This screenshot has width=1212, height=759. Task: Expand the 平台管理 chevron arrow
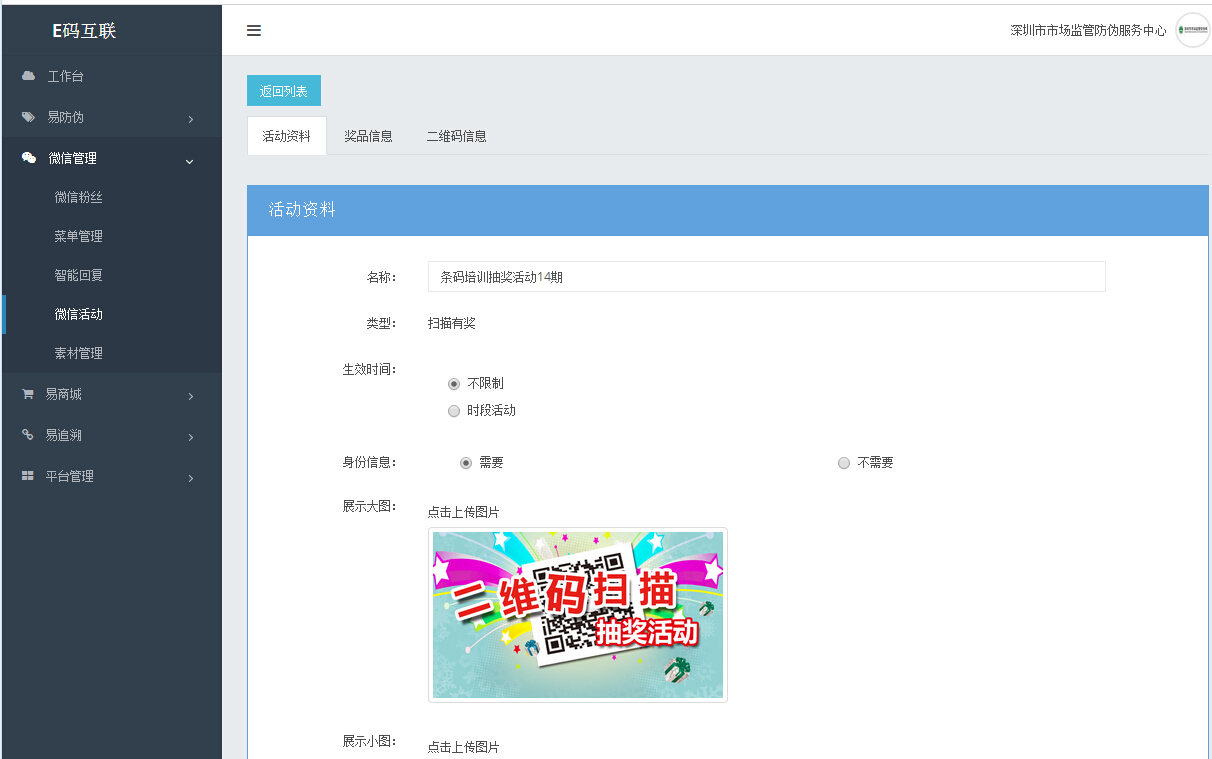pos(190,479)
